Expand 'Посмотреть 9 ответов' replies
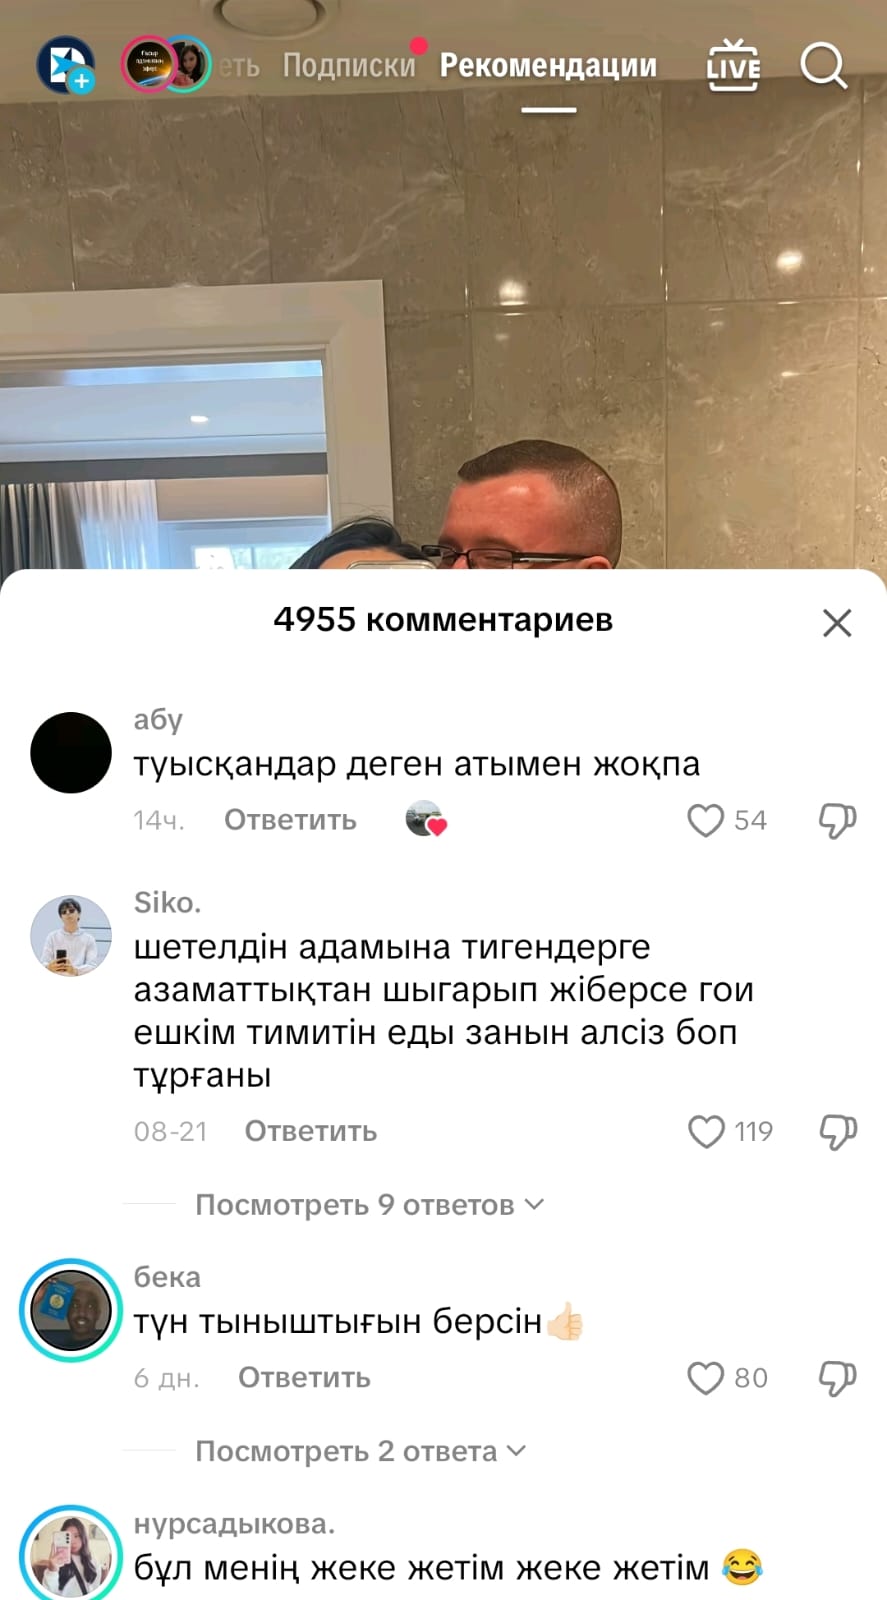 (369, 1205)
